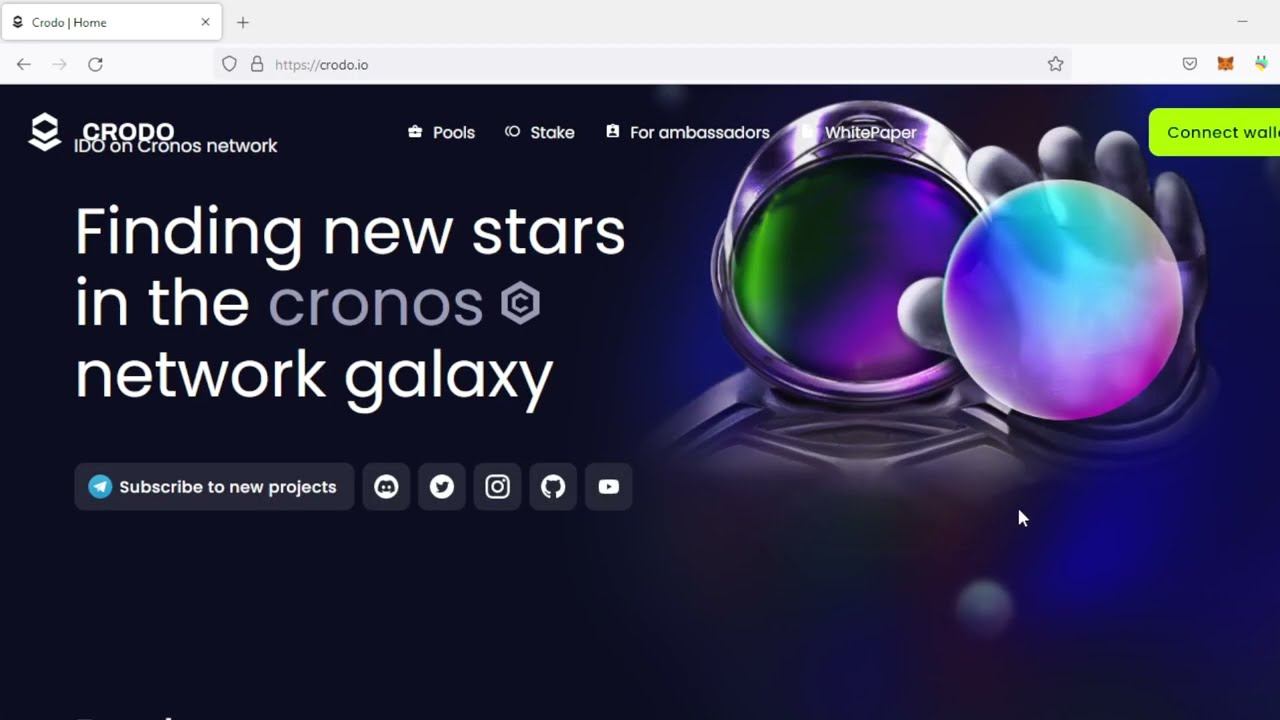1280x720 pixels.
Task: Click Subscribe to new projects button
Action: pos(214,487)
